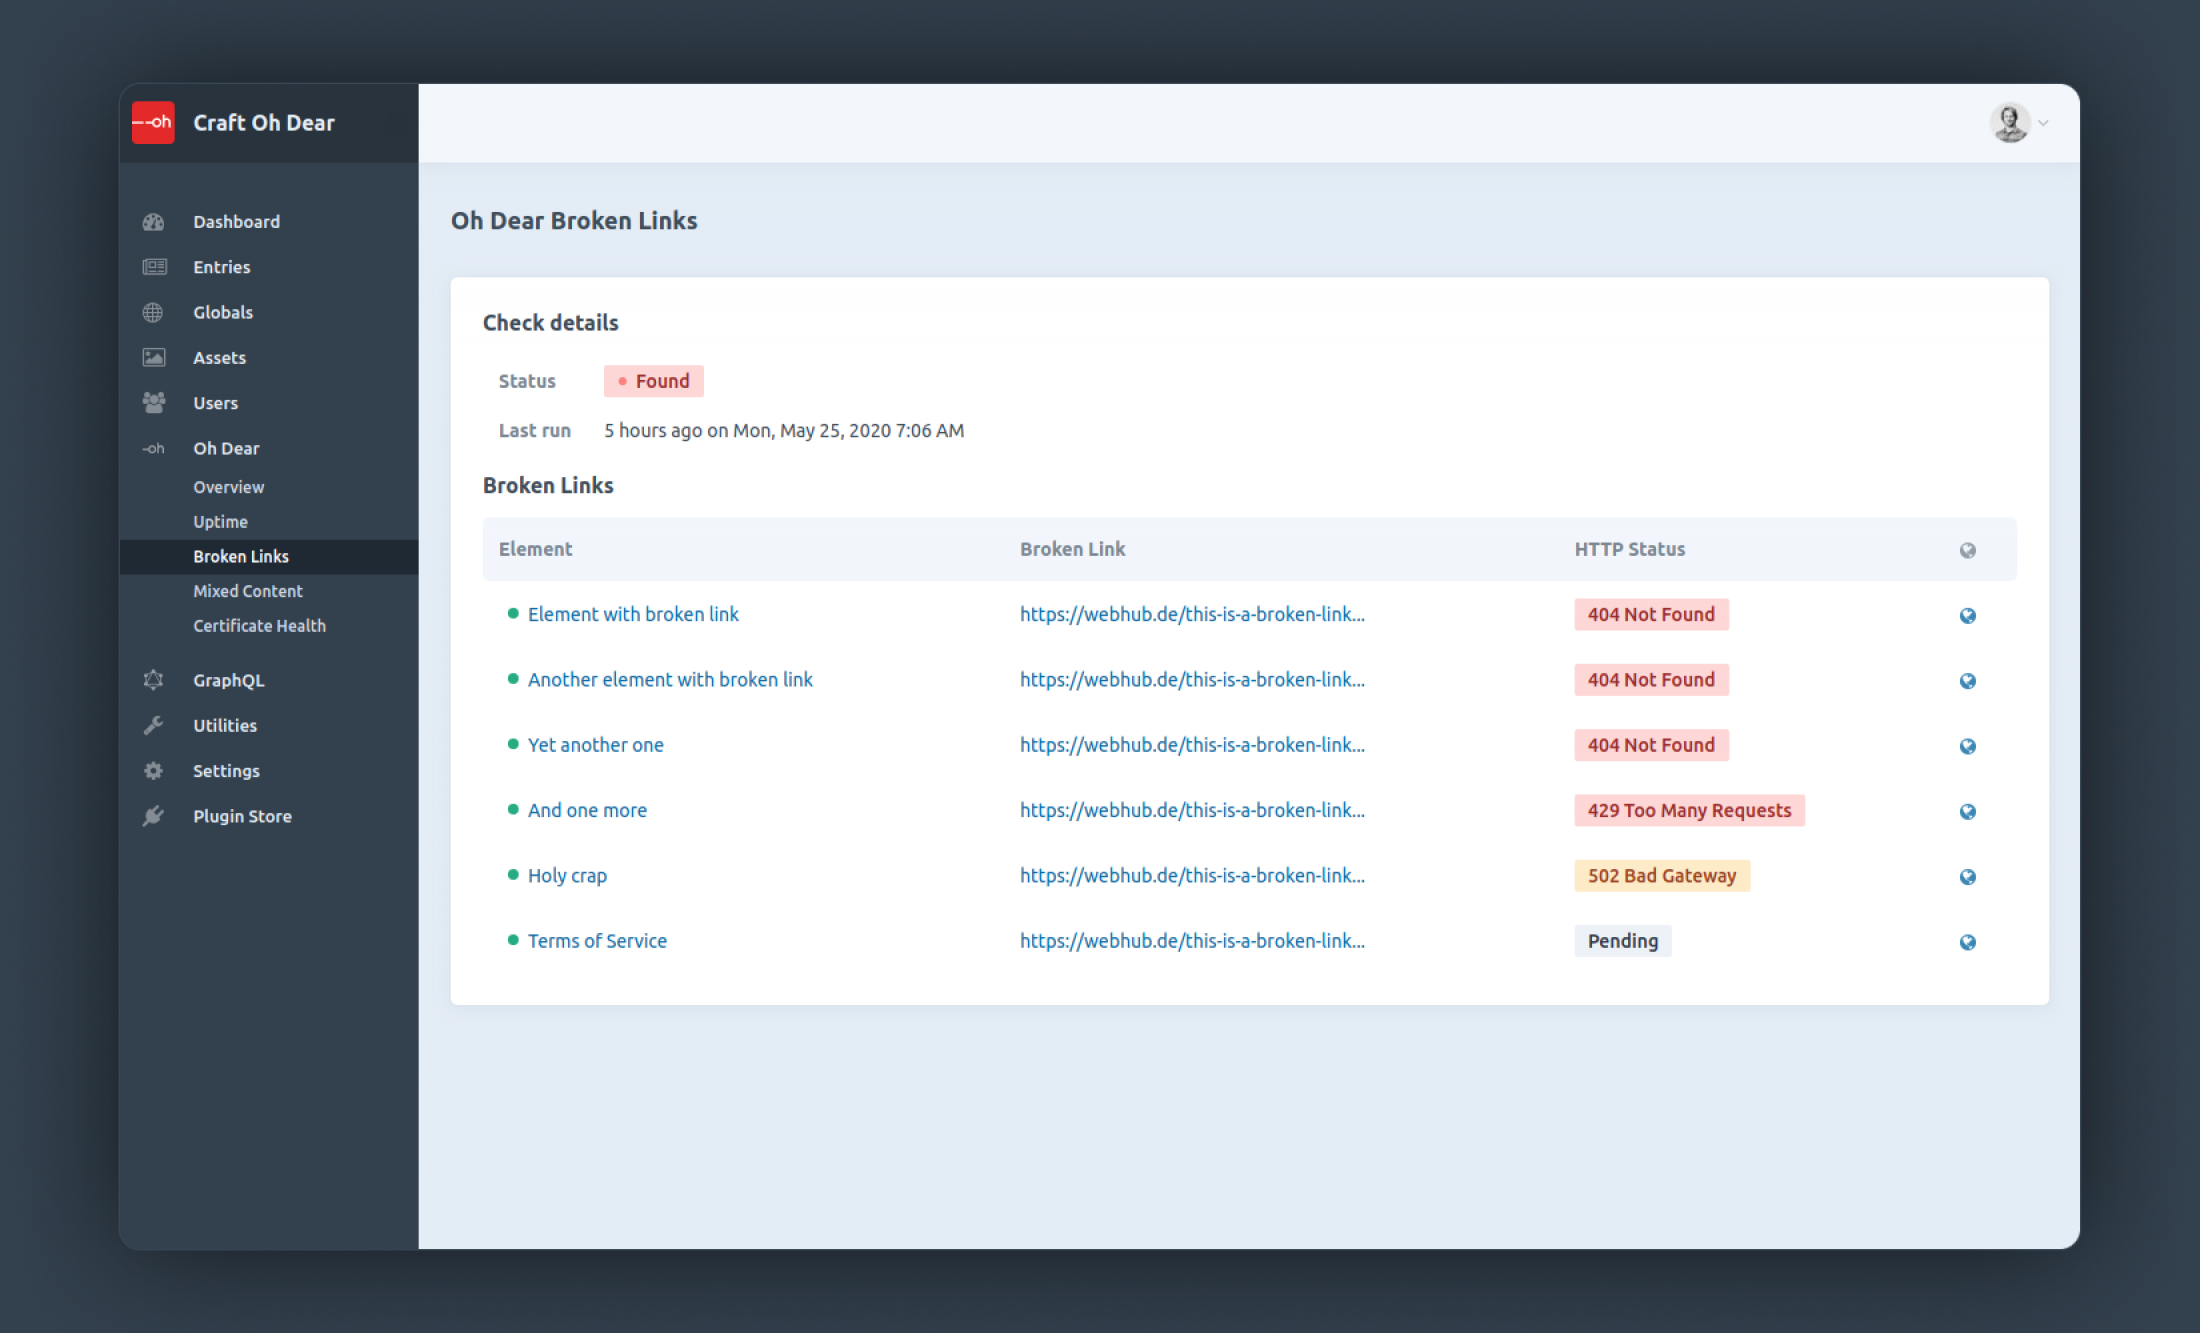Screen dimensions: 2200x1333
Task: Open globe icon for Yet another one row
Action: 1967,746
